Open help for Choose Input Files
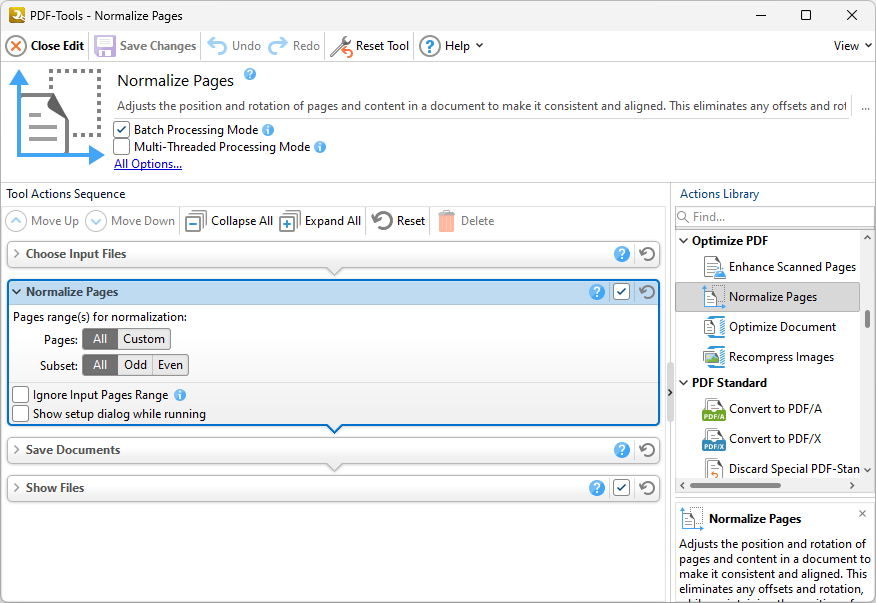876x603 pixels. (x=622, y=254)
